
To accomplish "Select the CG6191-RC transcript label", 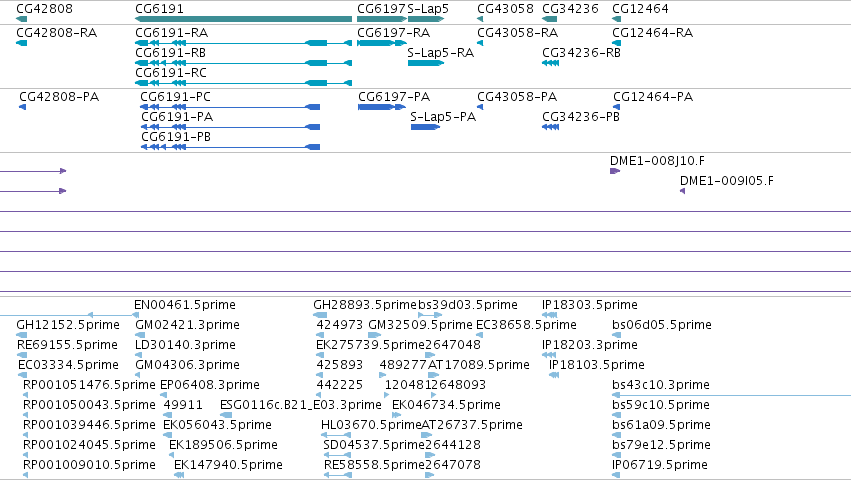I will pos(171,73).
